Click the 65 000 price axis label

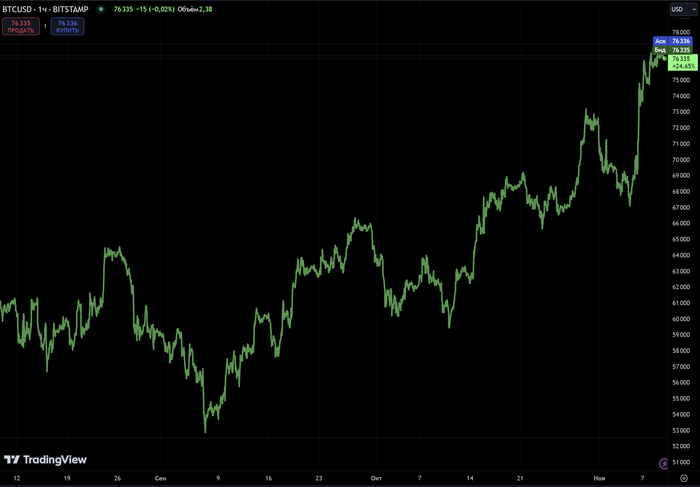[x=681, y=239]
